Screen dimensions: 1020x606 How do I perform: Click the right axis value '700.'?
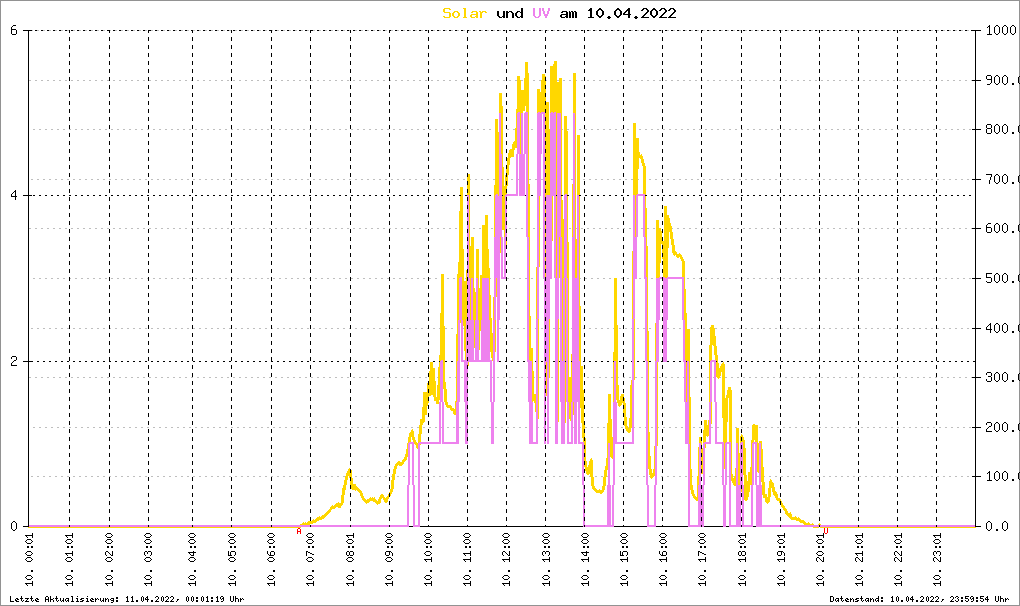[x=1002, y=179]
